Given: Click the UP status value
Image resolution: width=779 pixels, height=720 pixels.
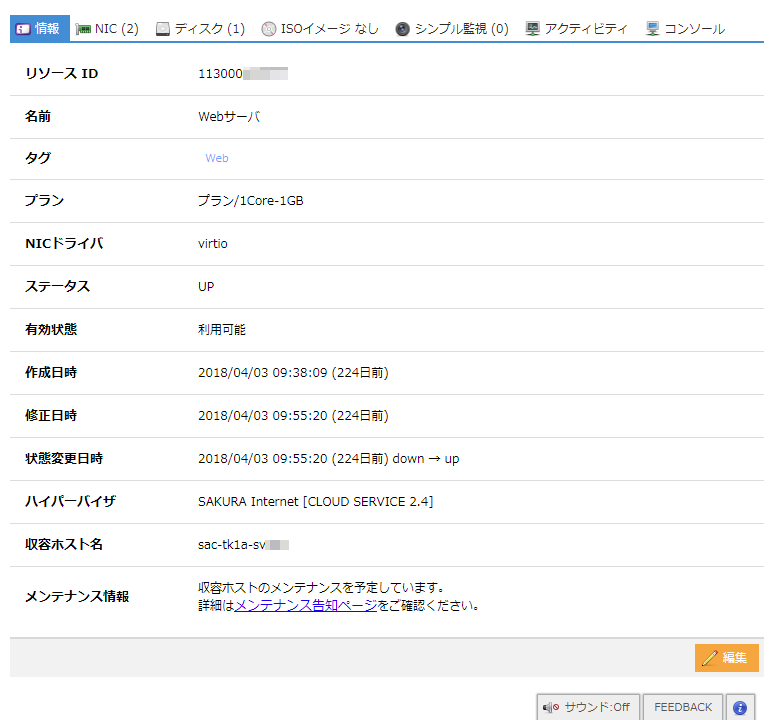Looking at the screenshot, I should tap(206, 287).
